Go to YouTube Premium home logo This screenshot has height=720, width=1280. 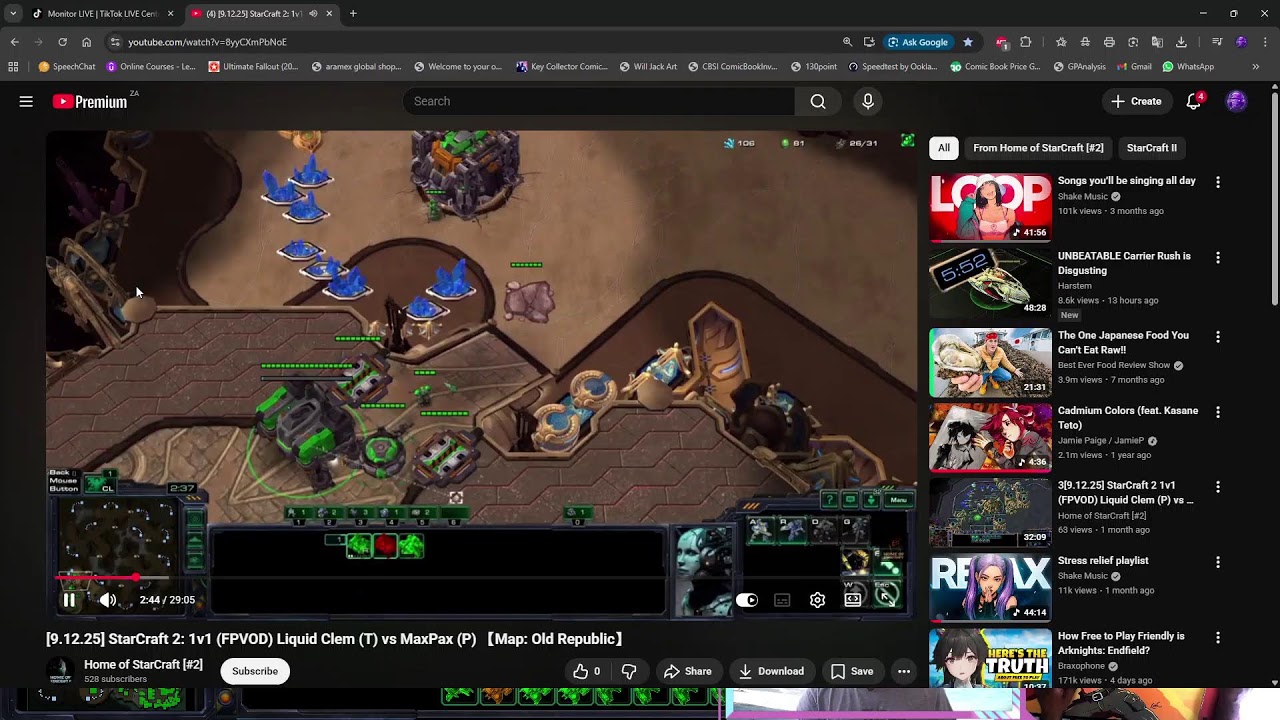click(90, 101)
